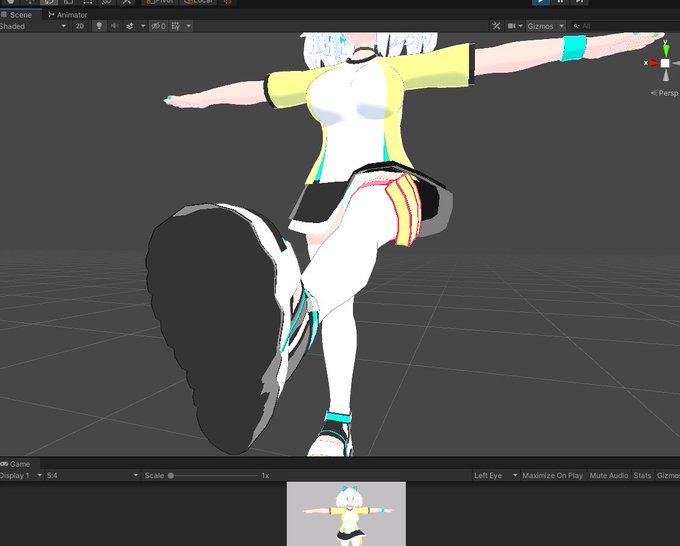Click the green Y axis cone
680x546 pixels.
point(666,50)
